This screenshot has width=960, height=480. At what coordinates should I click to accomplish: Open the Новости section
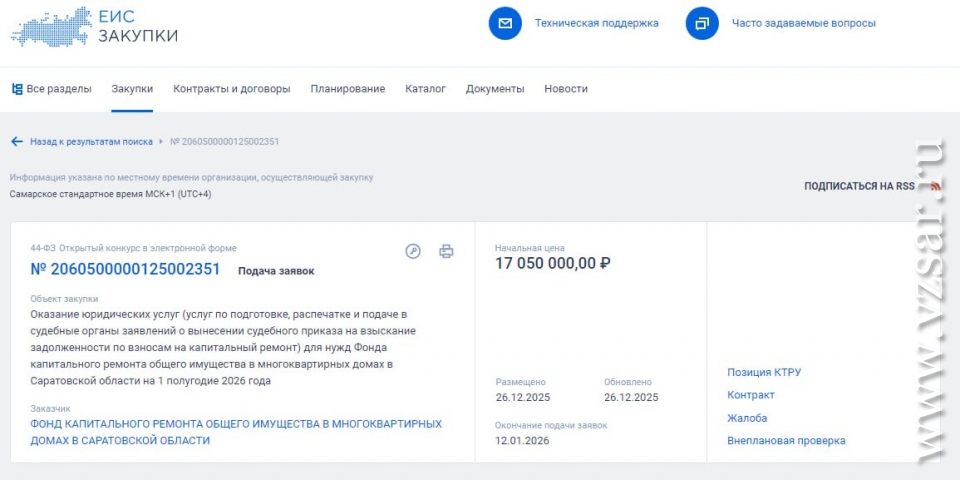point(565,89)
